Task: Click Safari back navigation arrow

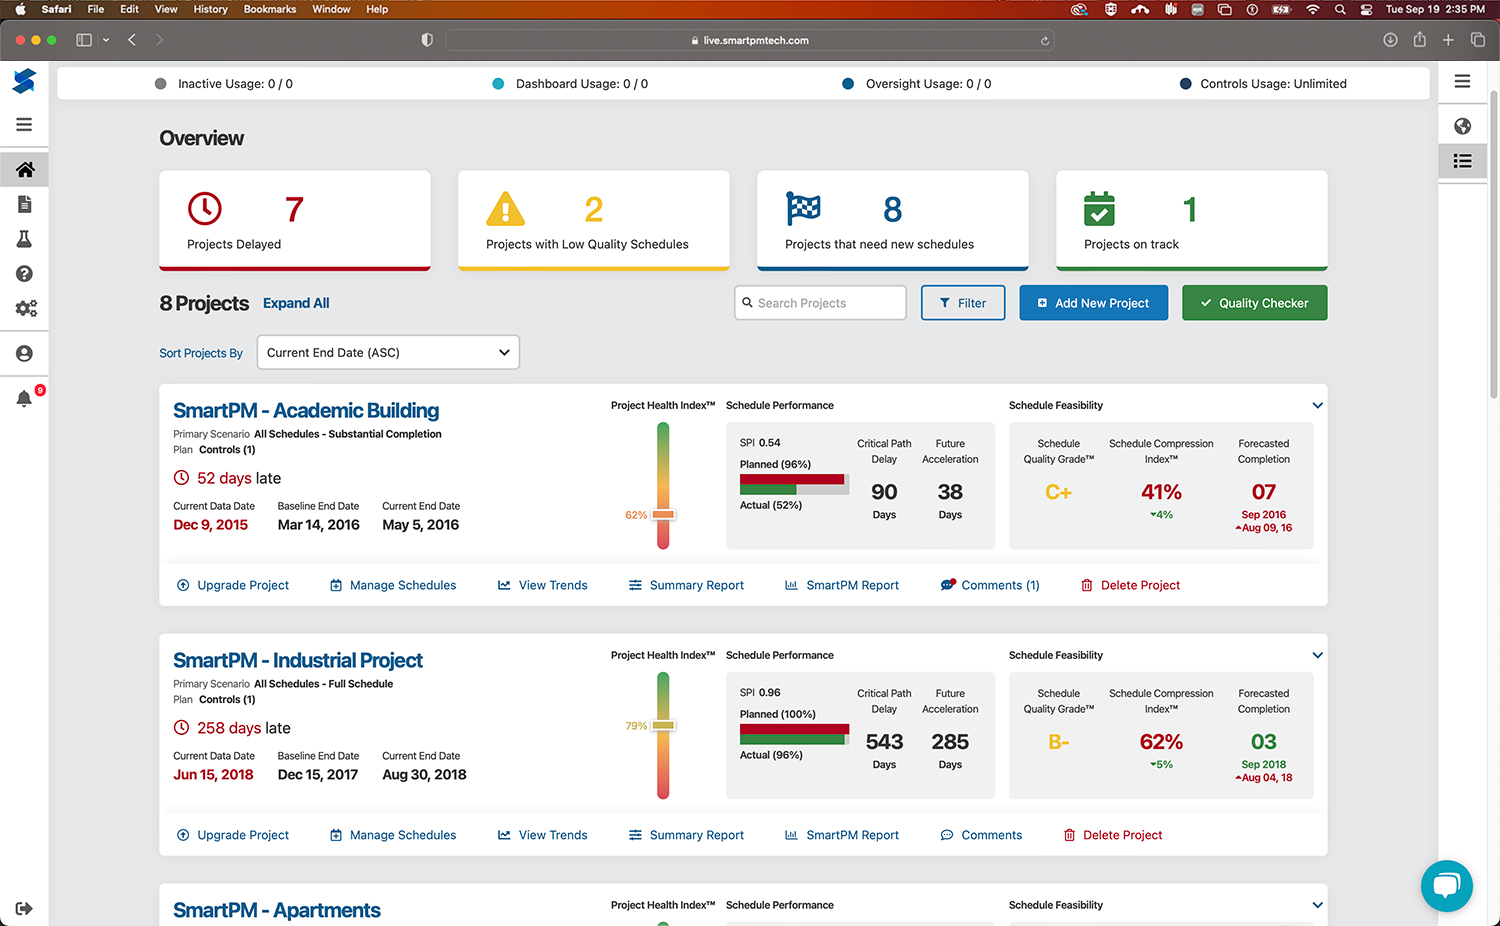Action: [x=132, y=40]
